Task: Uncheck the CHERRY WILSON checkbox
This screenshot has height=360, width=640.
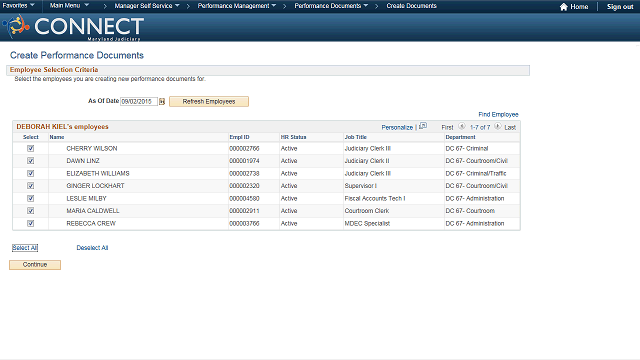Action: [31, 149]
